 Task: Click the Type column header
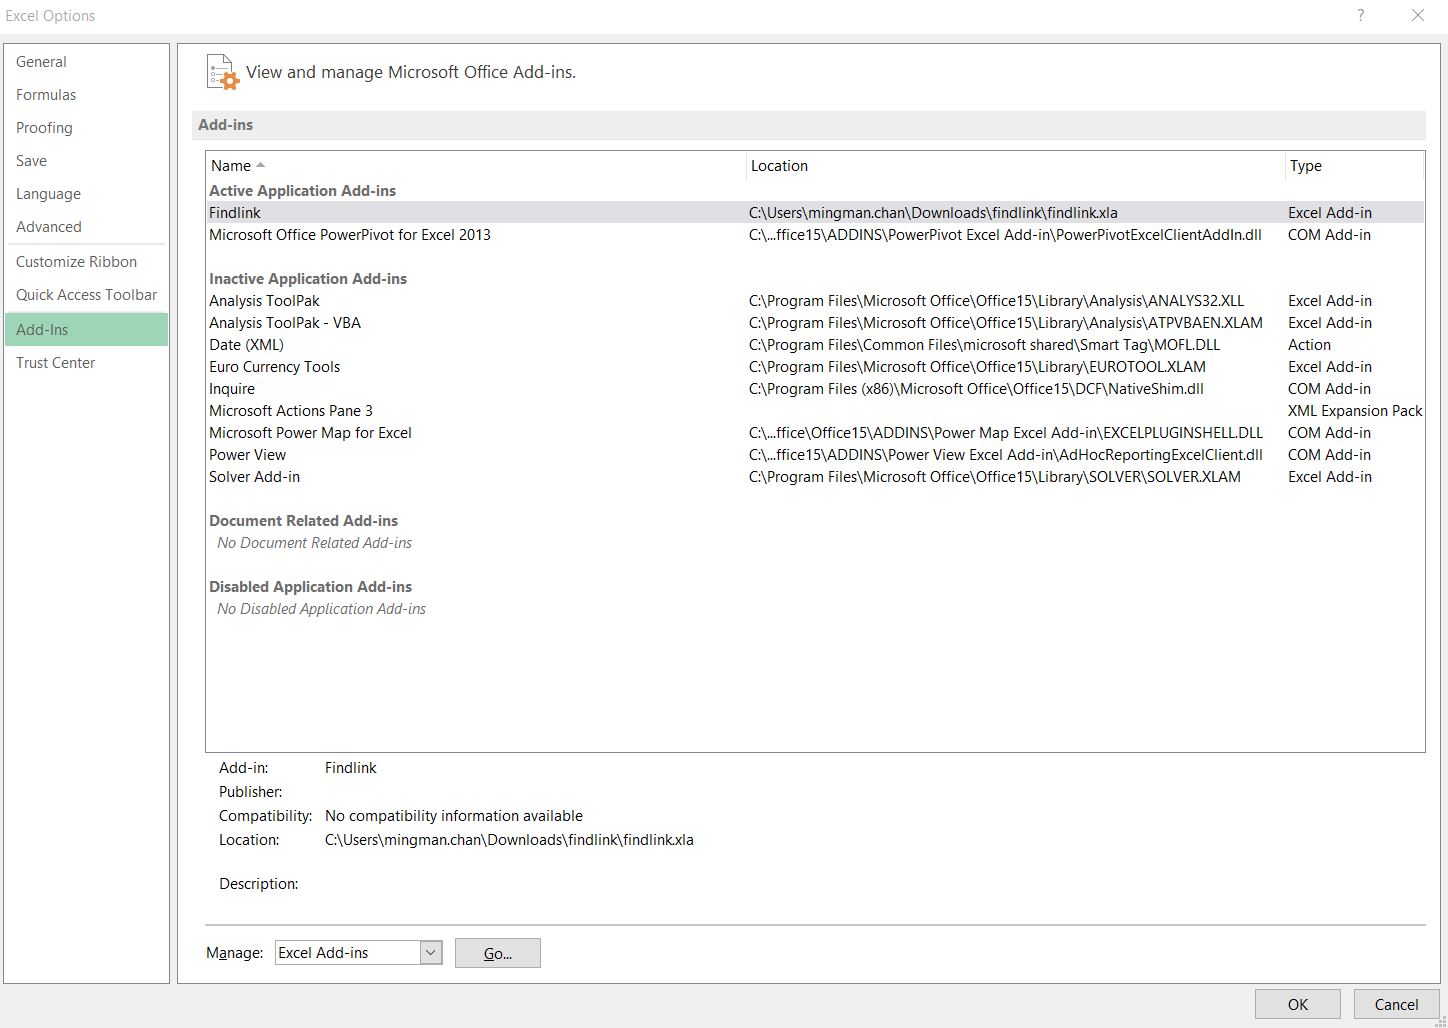[1354, 166]
